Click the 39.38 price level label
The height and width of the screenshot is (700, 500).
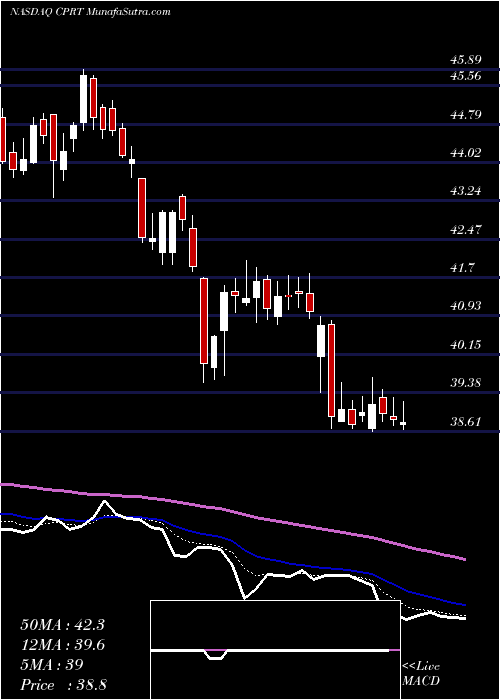pyautogui.click(x=464, y=383)
